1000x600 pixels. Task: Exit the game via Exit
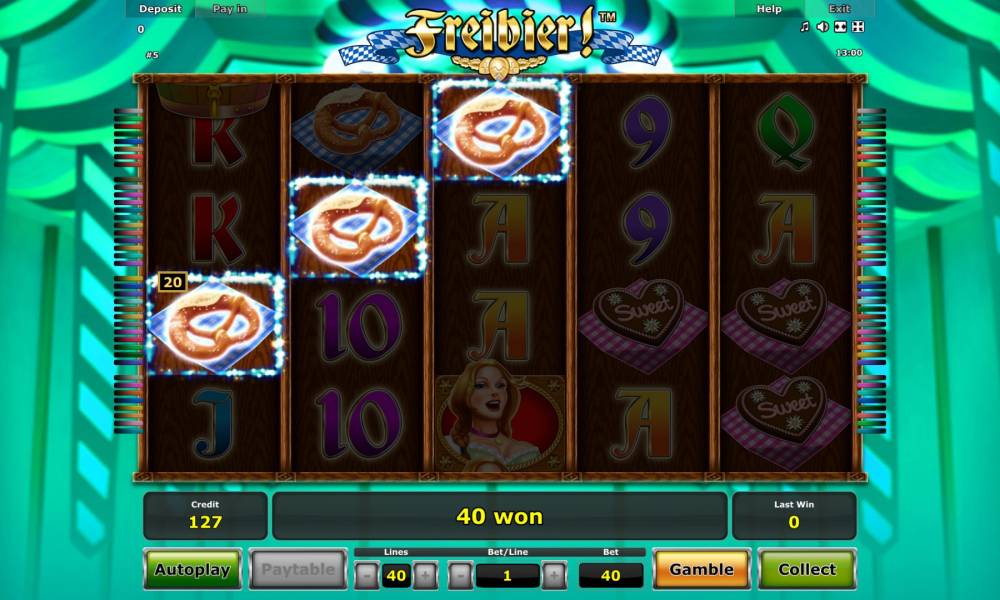(839, 9)
